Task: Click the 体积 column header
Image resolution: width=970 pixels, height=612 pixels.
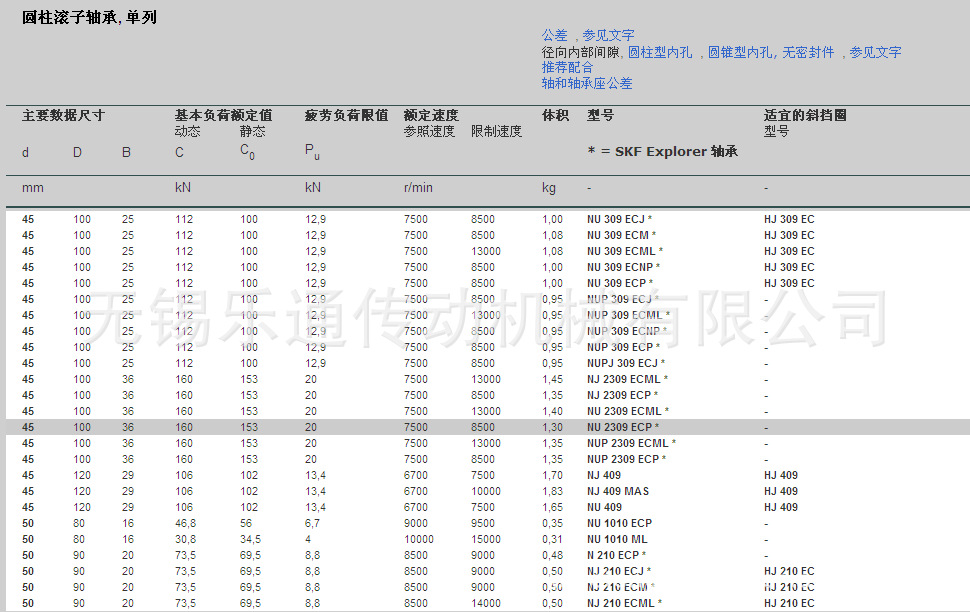Action: [x=556, y=115]
